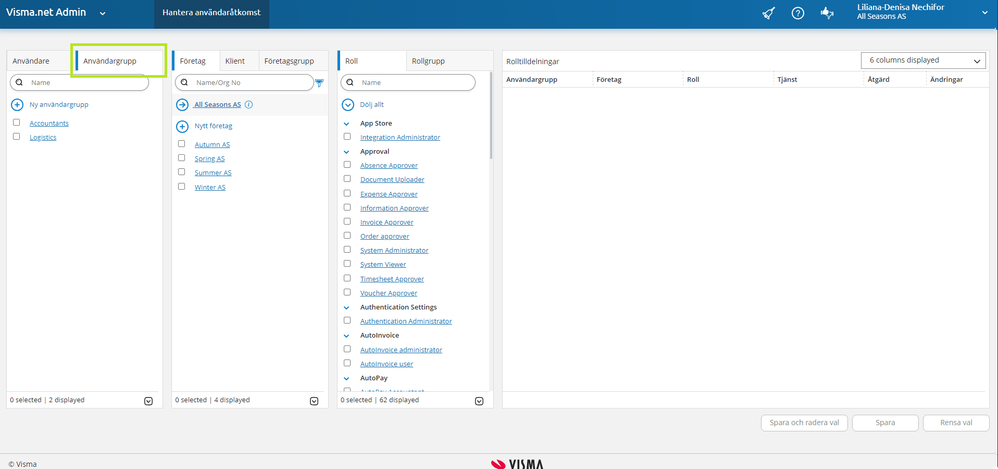Check the Invoice Approver role checkbox
Viewport: 998px width, 469px height.
tap(347, 221)
